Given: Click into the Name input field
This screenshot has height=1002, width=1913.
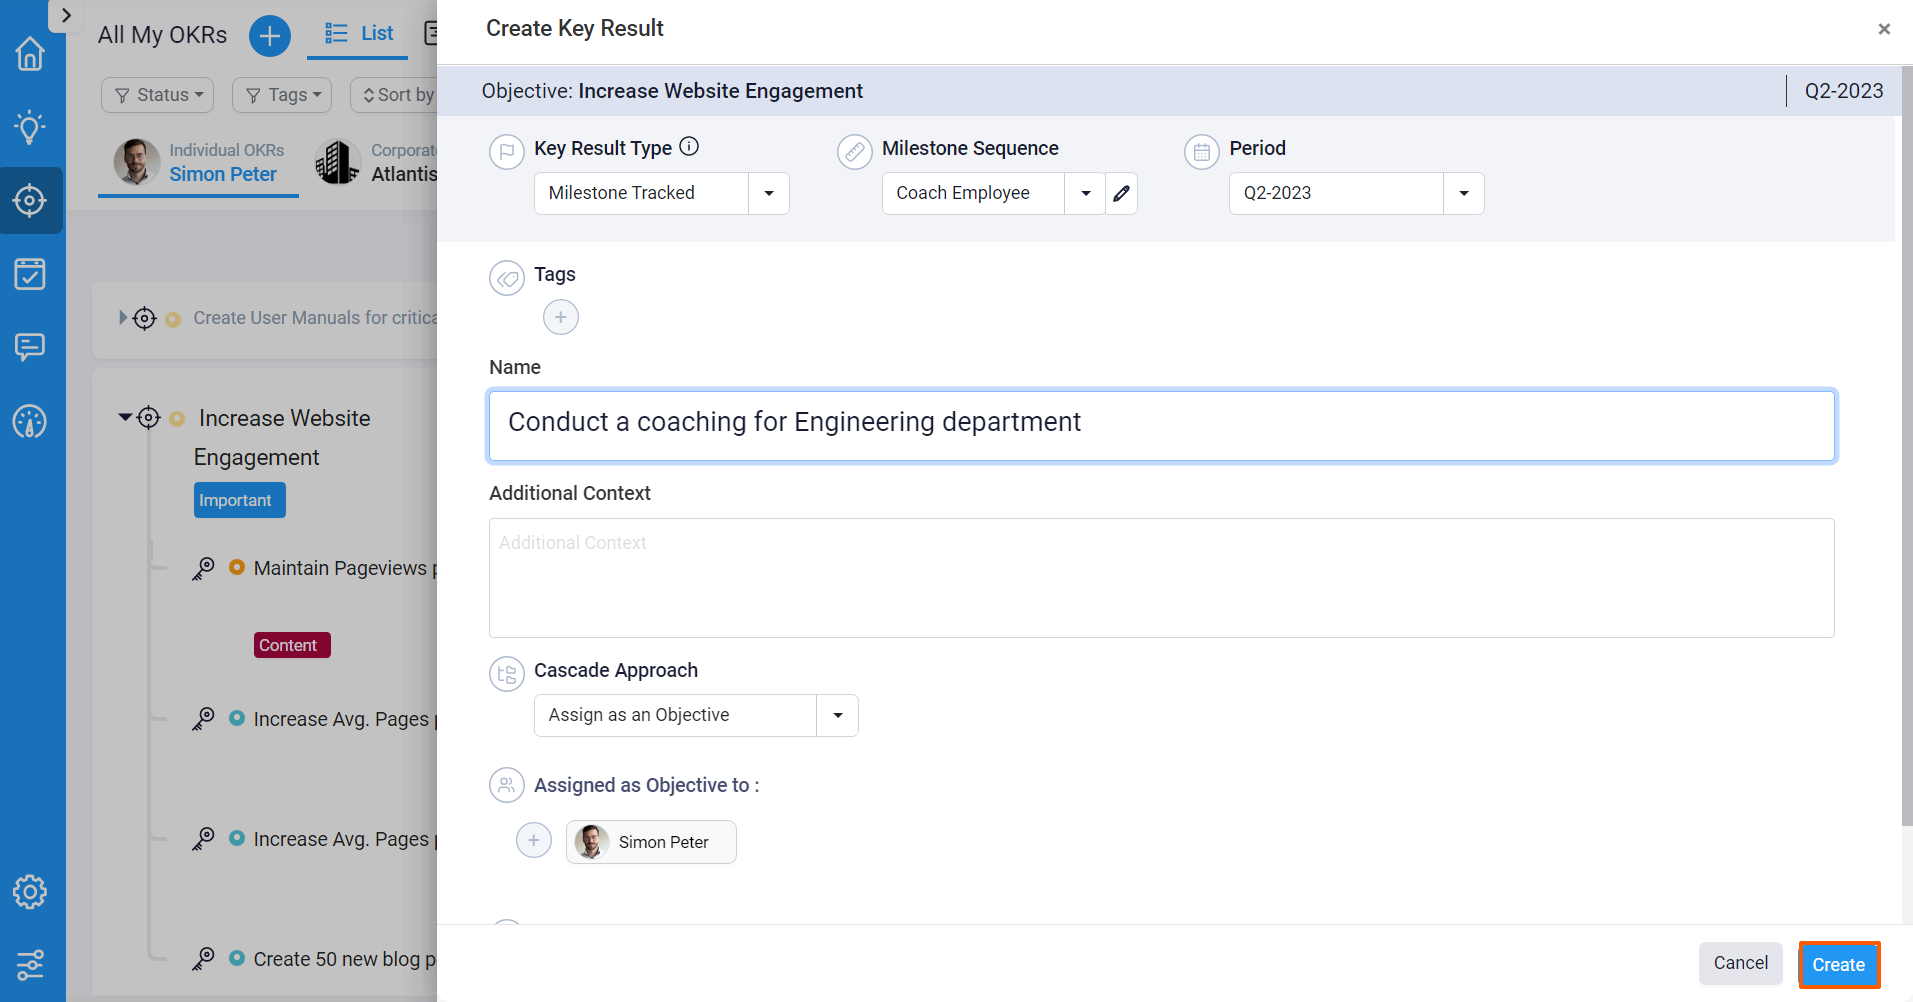Looking at the screenshot, I should [1161, 426].
